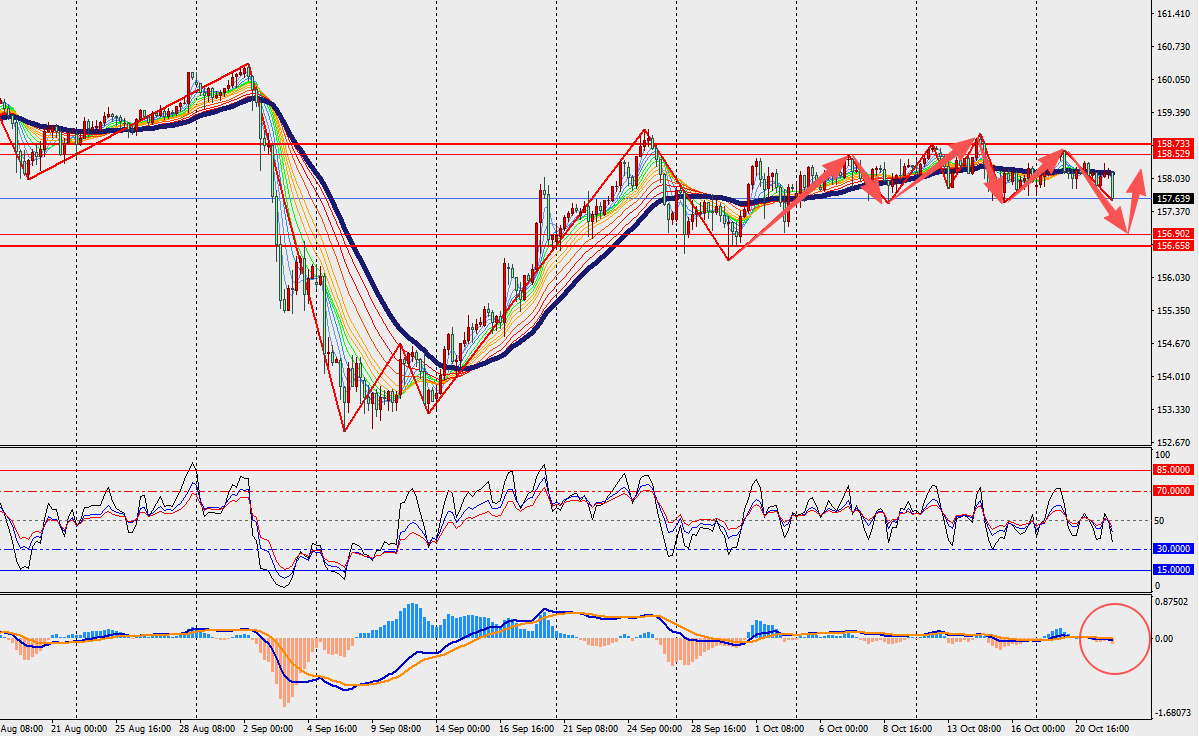The width and height of the screenshot is (1199, 736).
Task: Click the 0.87502 value on the histogram scale
Action: pyautogui.click(x=1171, y=601)
